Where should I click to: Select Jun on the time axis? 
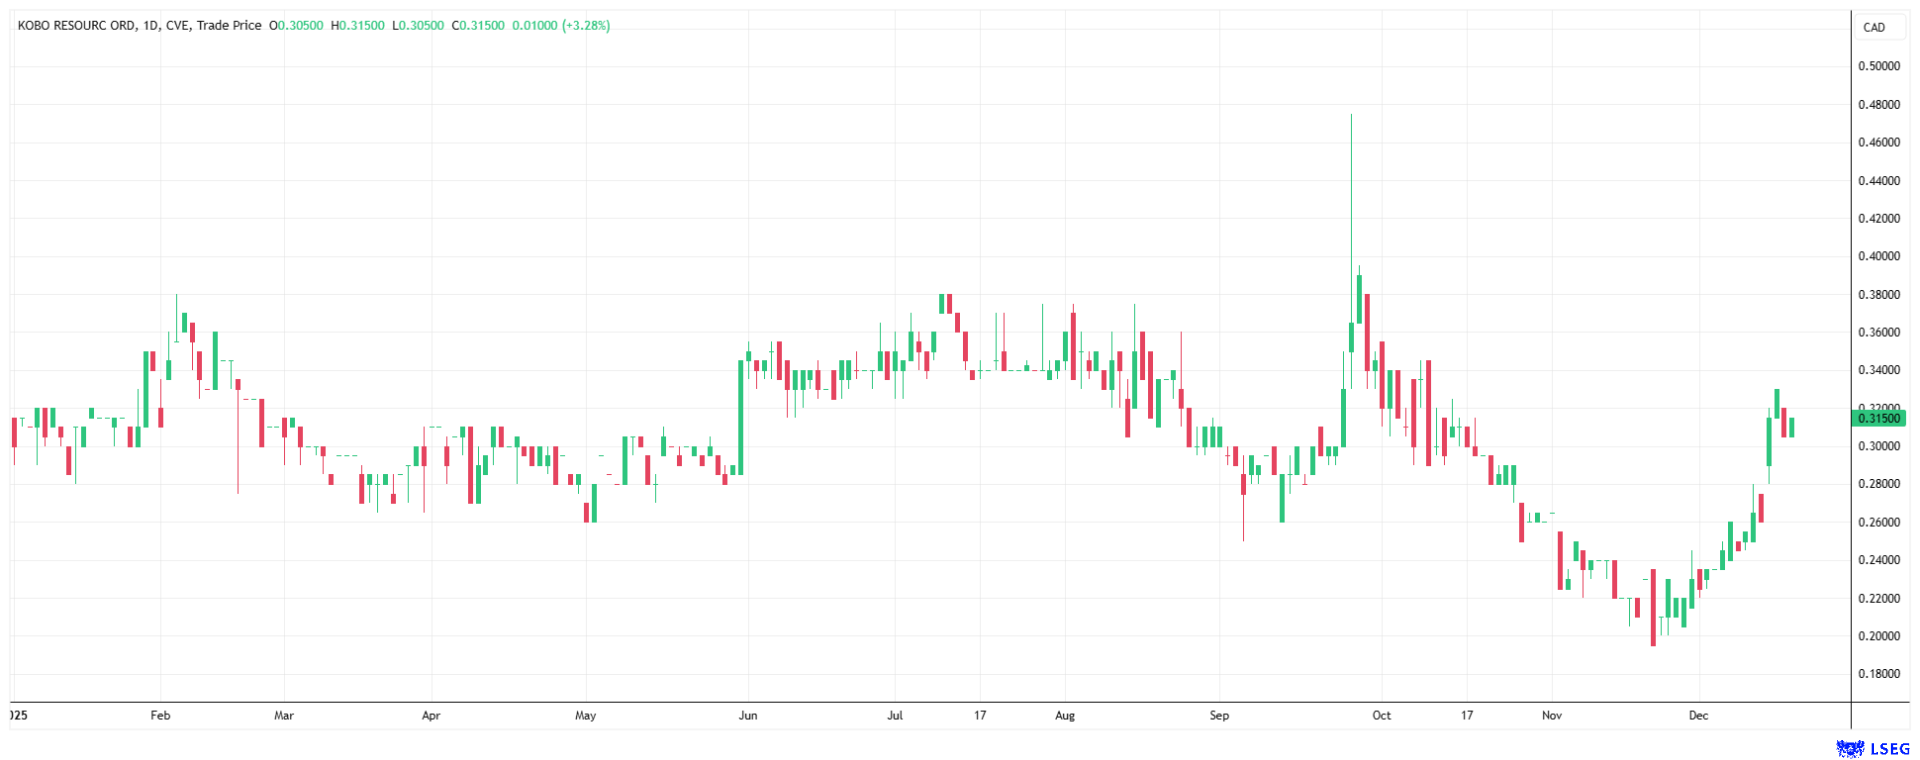coord(748,715)
